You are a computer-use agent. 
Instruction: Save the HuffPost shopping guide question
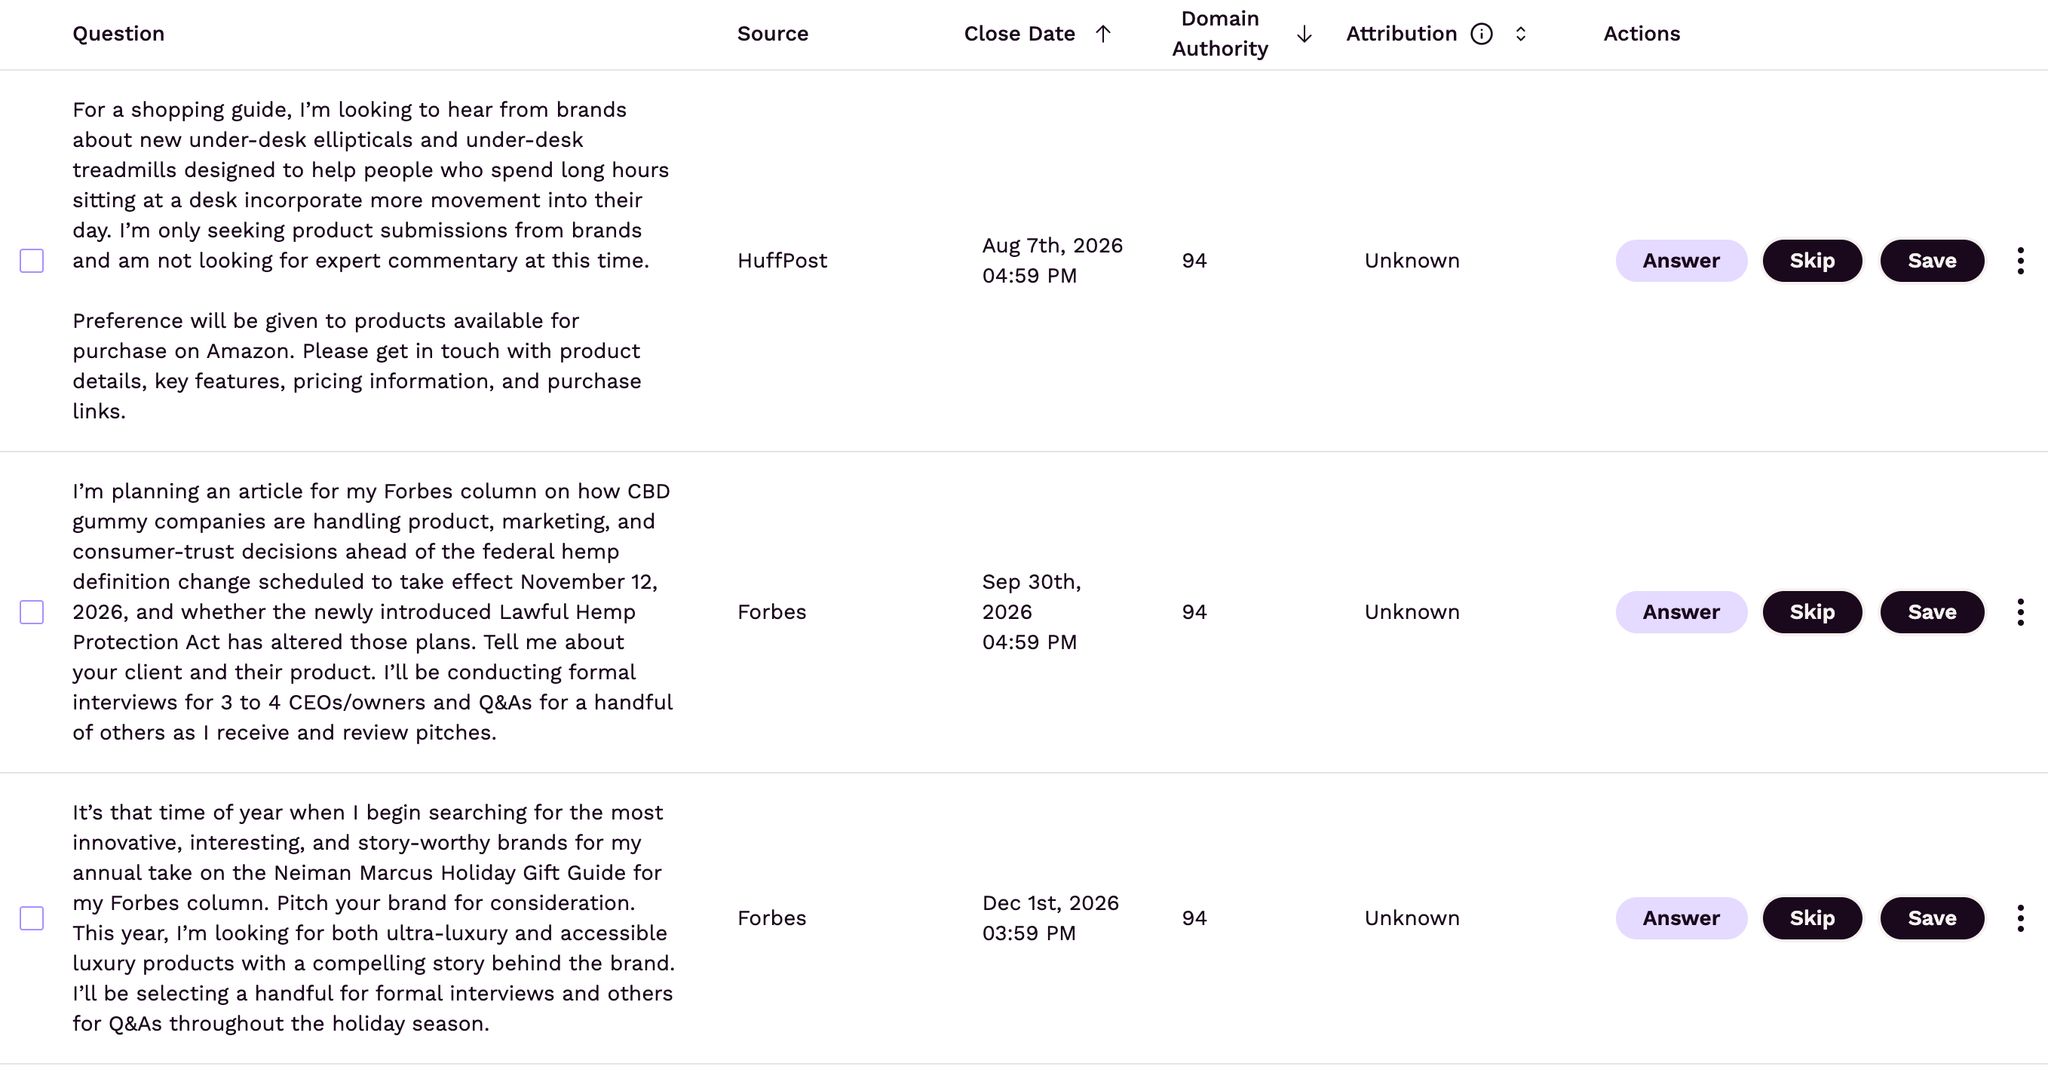pyautogui.click(x=1932, y=261)
